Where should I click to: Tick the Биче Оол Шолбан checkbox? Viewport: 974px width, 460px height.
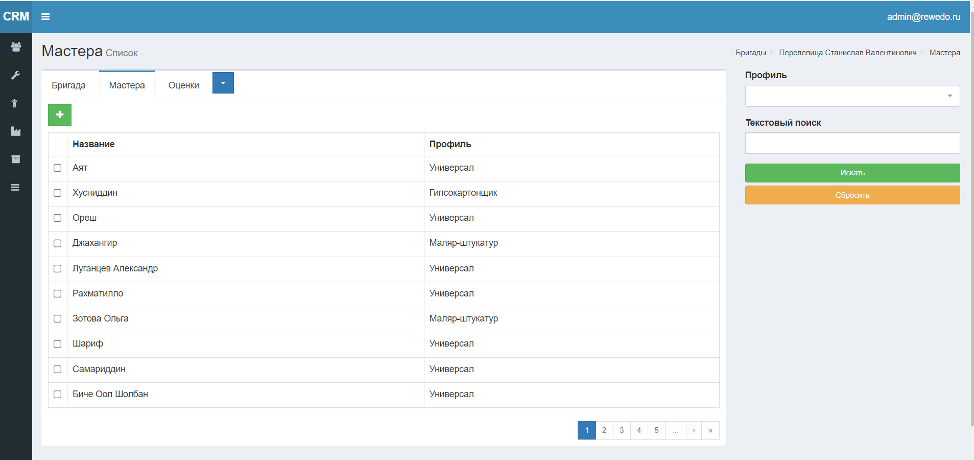tap(57, 394)
